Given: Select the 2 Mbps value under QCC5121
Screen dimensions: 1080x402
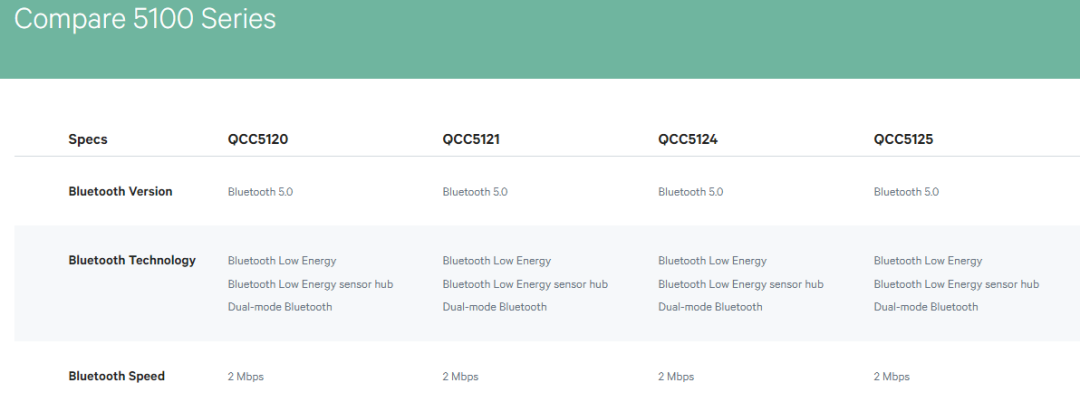Looking at the screenshot, I should [x=460, y=377].
